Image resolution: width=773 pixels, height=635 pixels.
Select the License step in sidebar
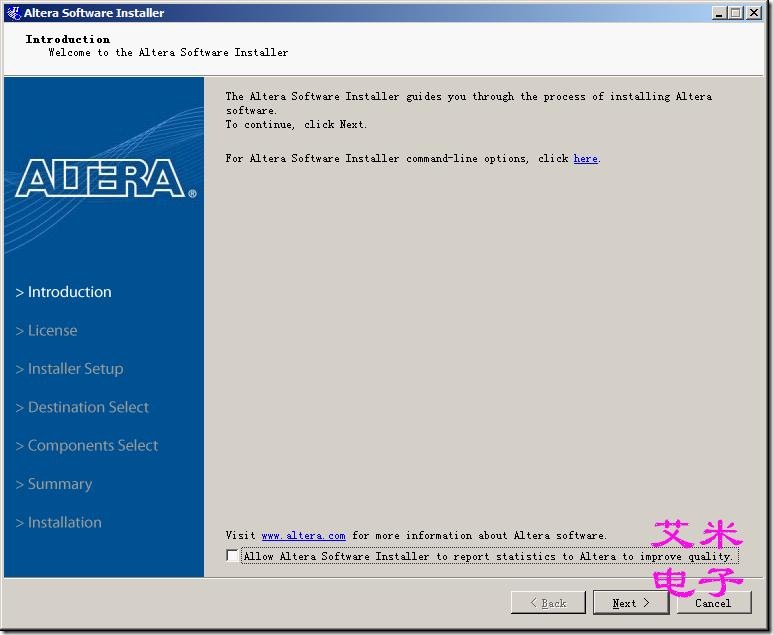point(46,330)
